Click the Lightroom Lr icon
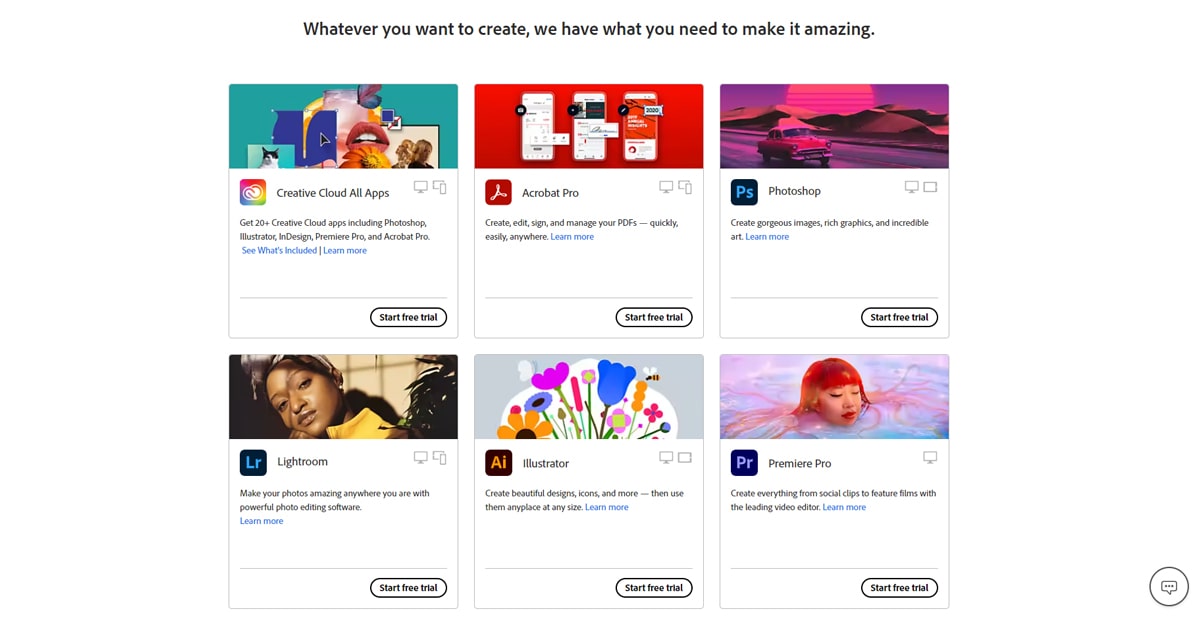Image resolution: width=1200 pixels, height=630 pixels. pyautogui.click(x=253, y=462)
